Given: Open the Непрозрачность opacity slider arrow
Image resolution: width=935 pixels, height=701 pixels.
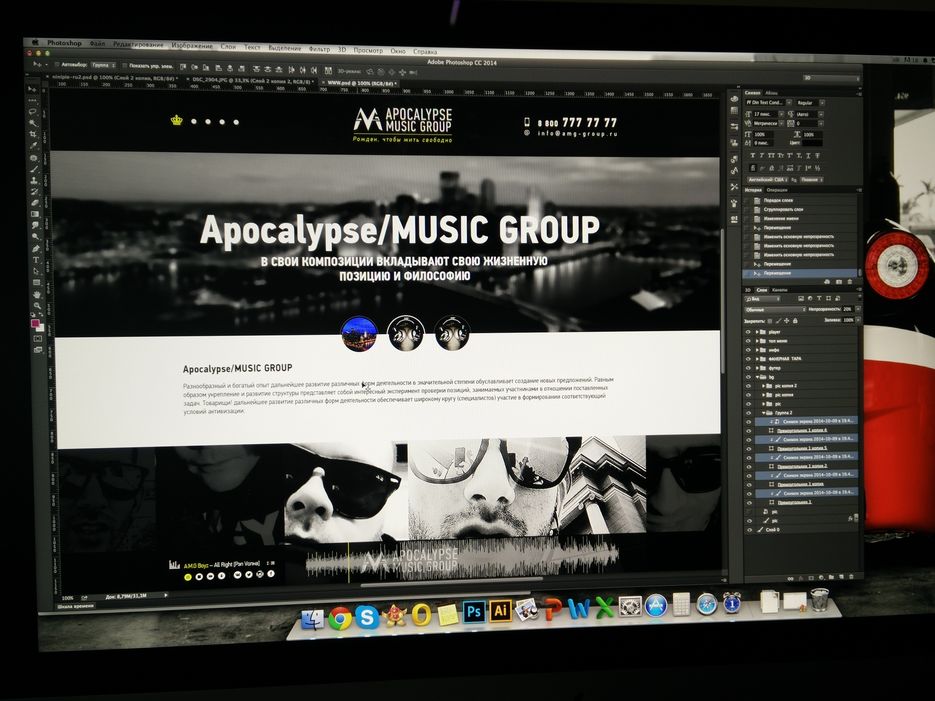Looking at the screenshot, I should pyautogui.click(x=857, y=309).
